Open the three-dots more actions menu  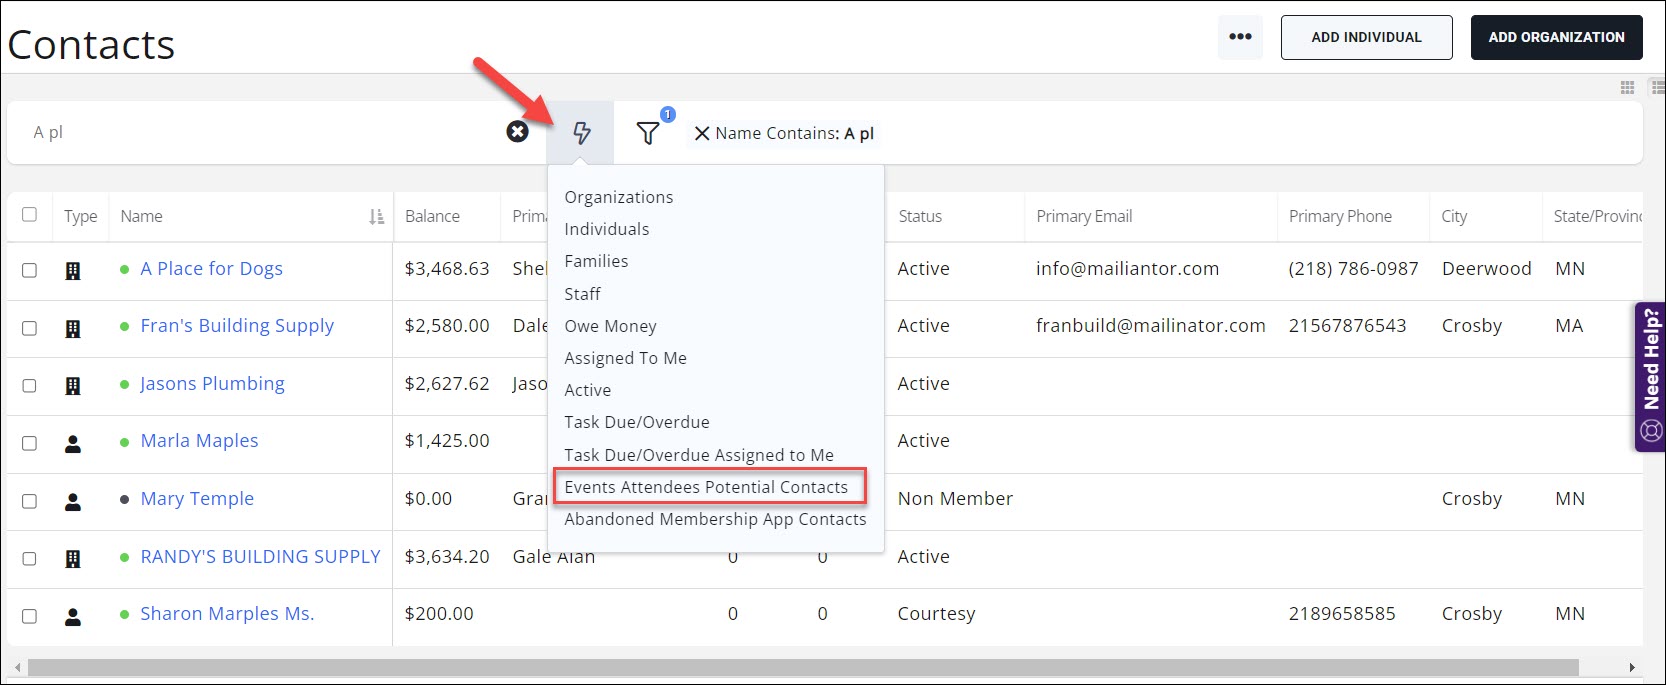point(1240,37)
